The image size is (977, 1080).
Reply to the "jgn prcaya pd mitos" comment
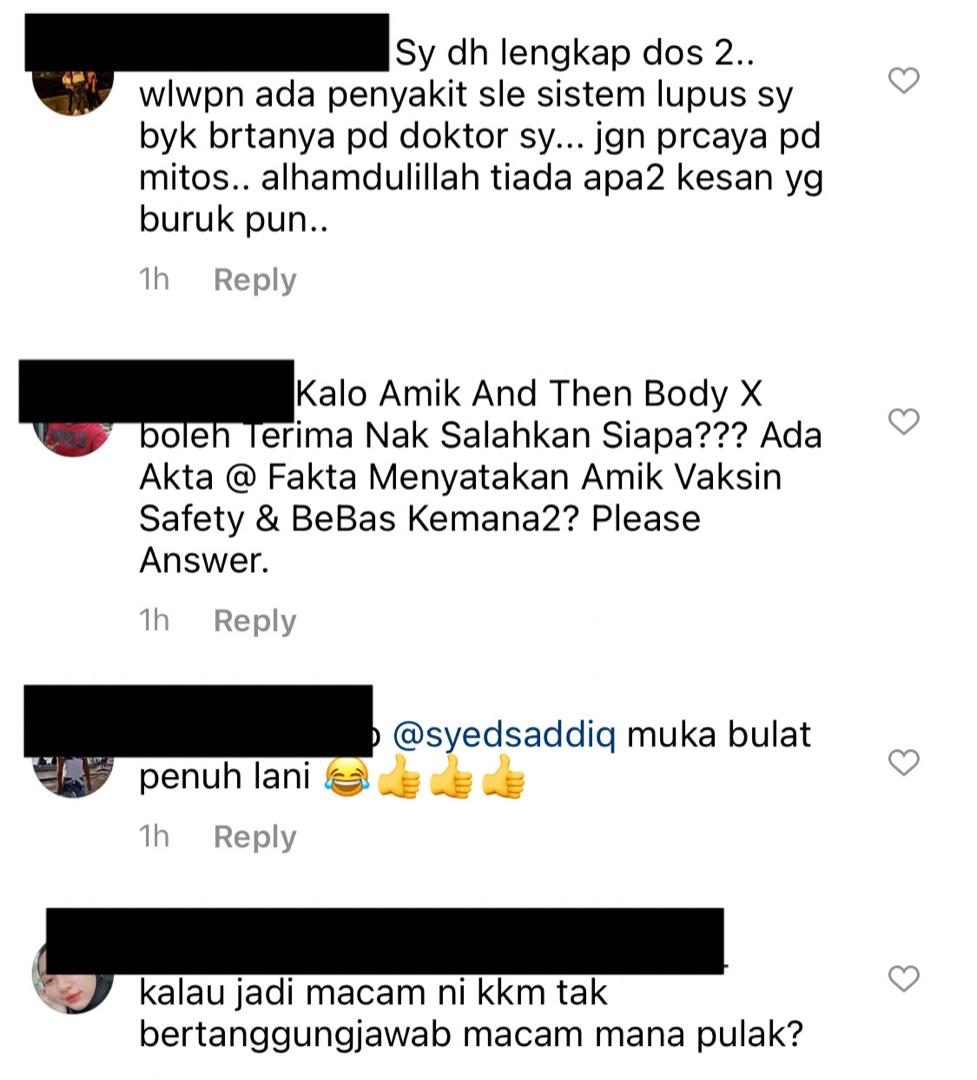point(254,280)
